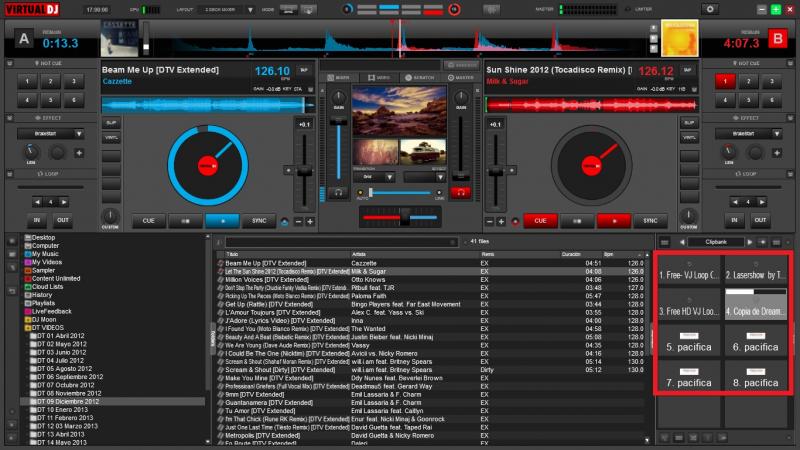Toggle deck B red headphone cue button
This screenshot has width=800, height=450.
[x=460, y=192]
